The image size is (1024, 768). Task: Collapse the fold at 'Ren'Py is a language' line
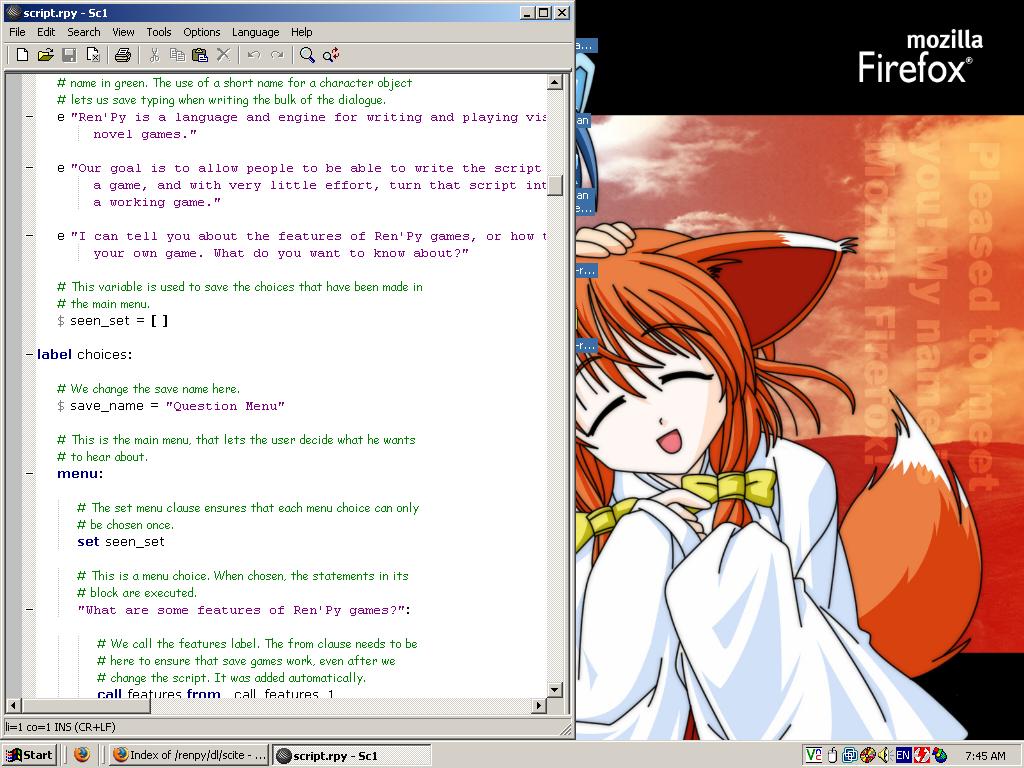point(29,117)
